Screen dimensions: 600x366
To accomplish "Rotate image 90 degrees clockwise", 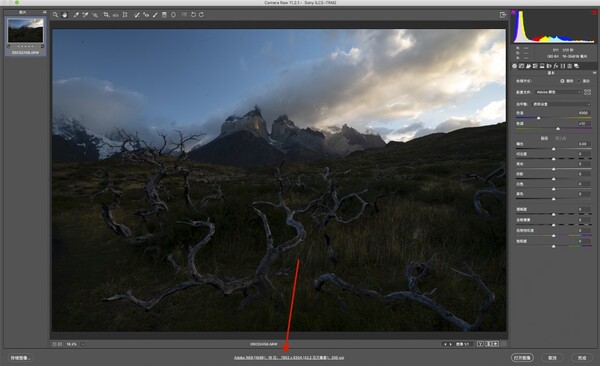I will (201, 15).
